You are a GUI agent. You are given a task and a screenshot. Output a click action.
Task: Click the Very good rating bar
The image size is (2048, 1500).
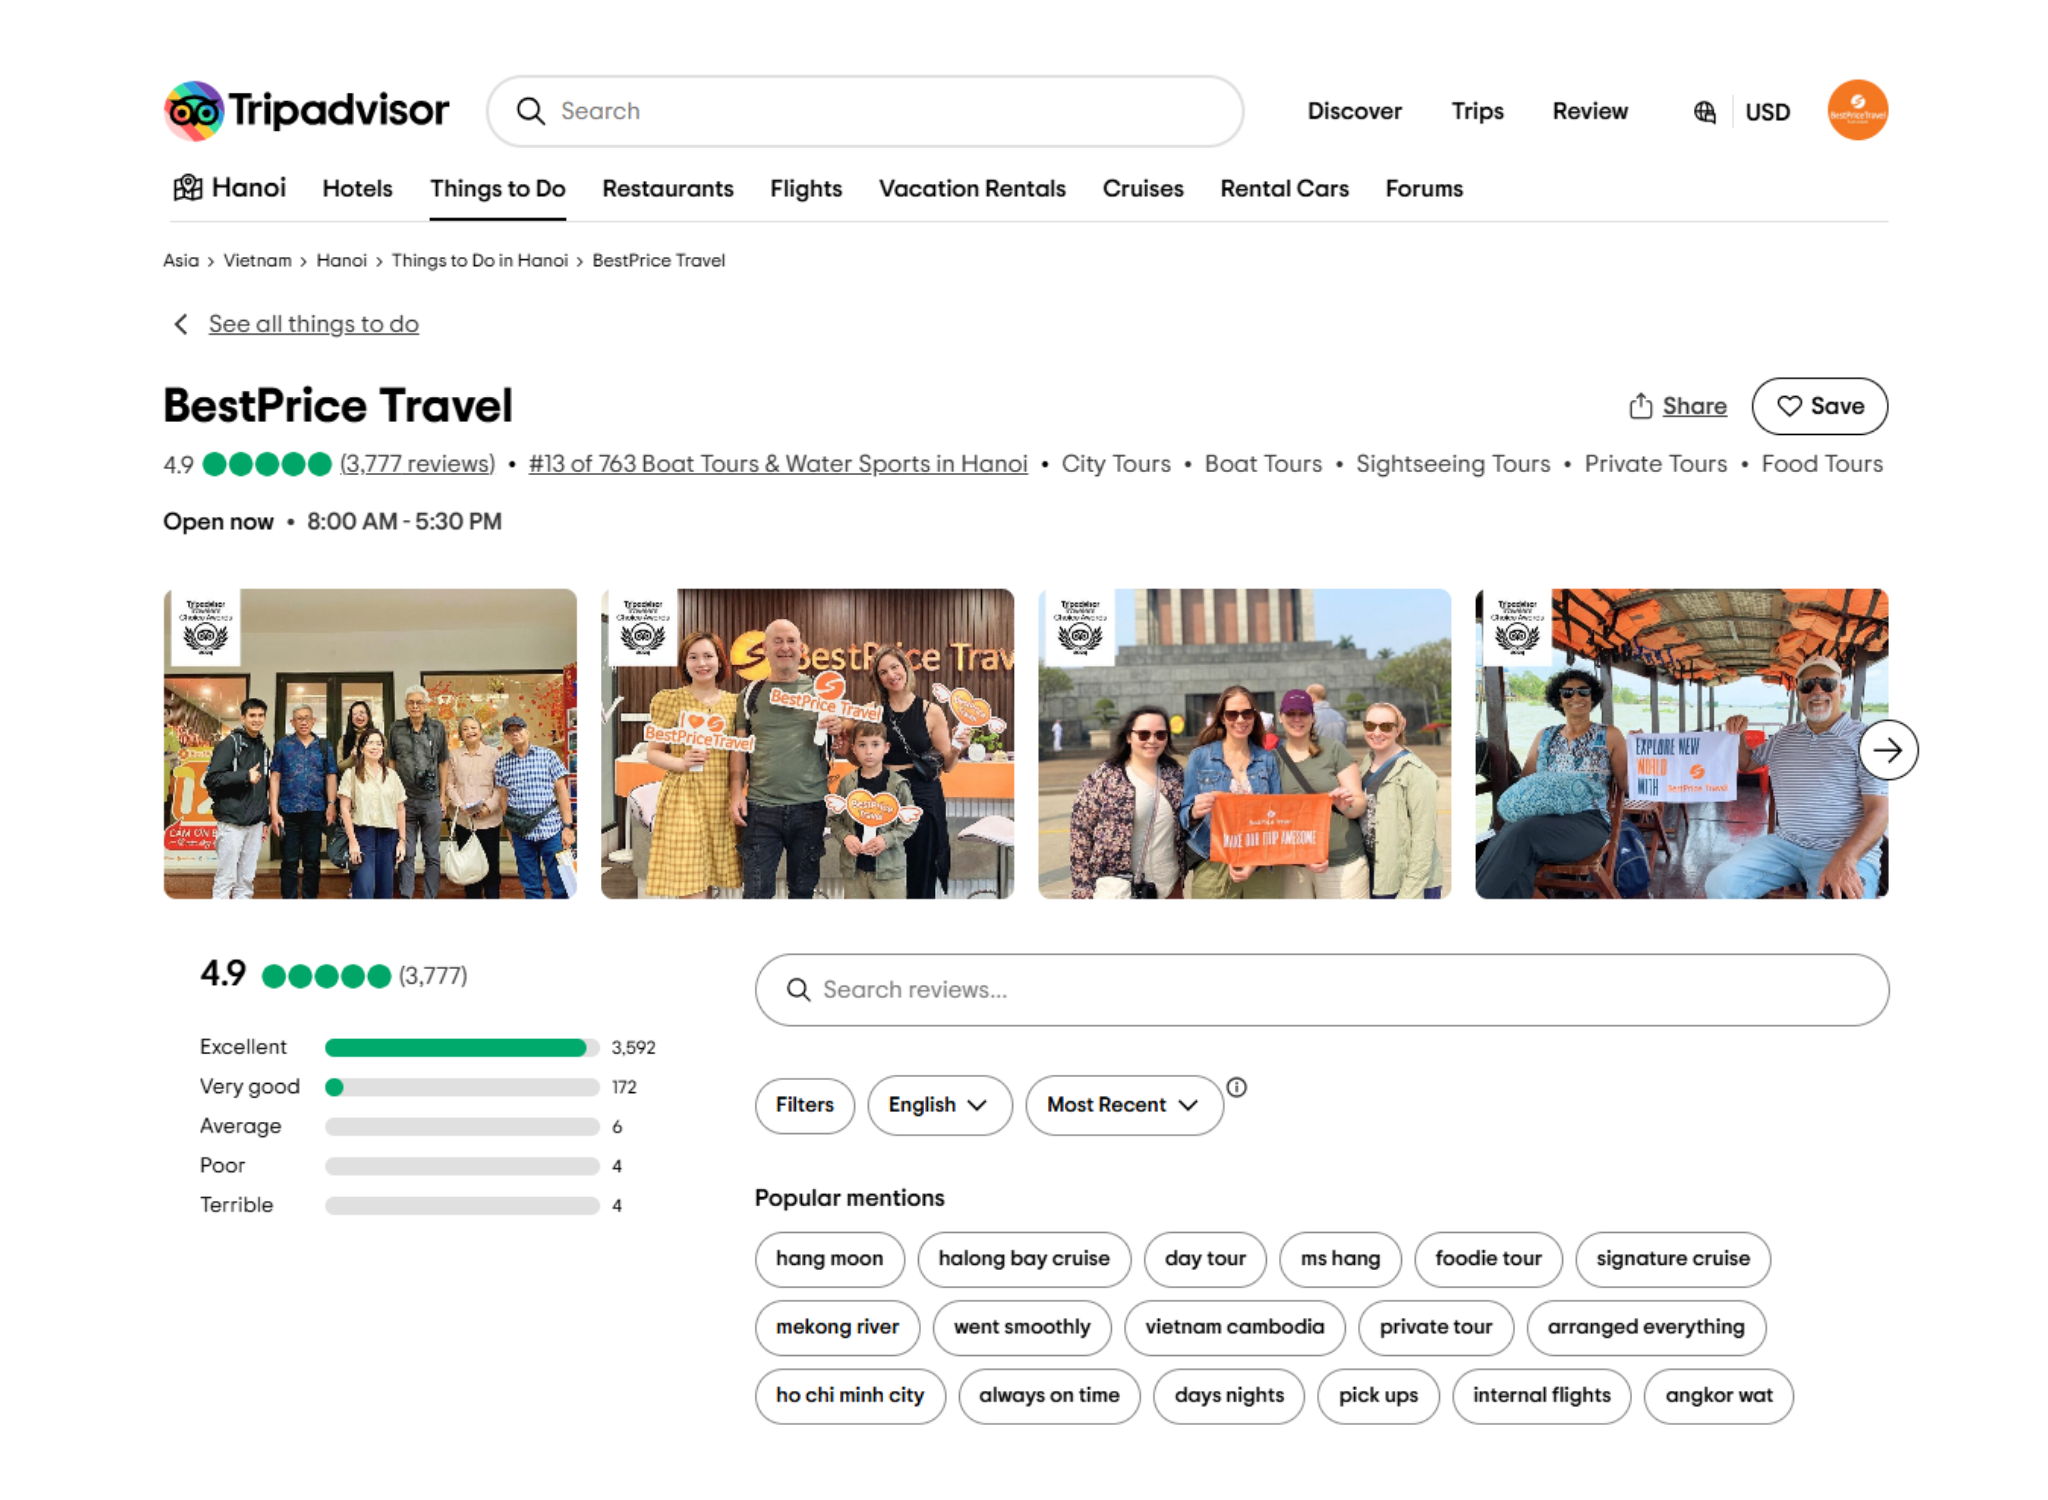pos(458,1087)
